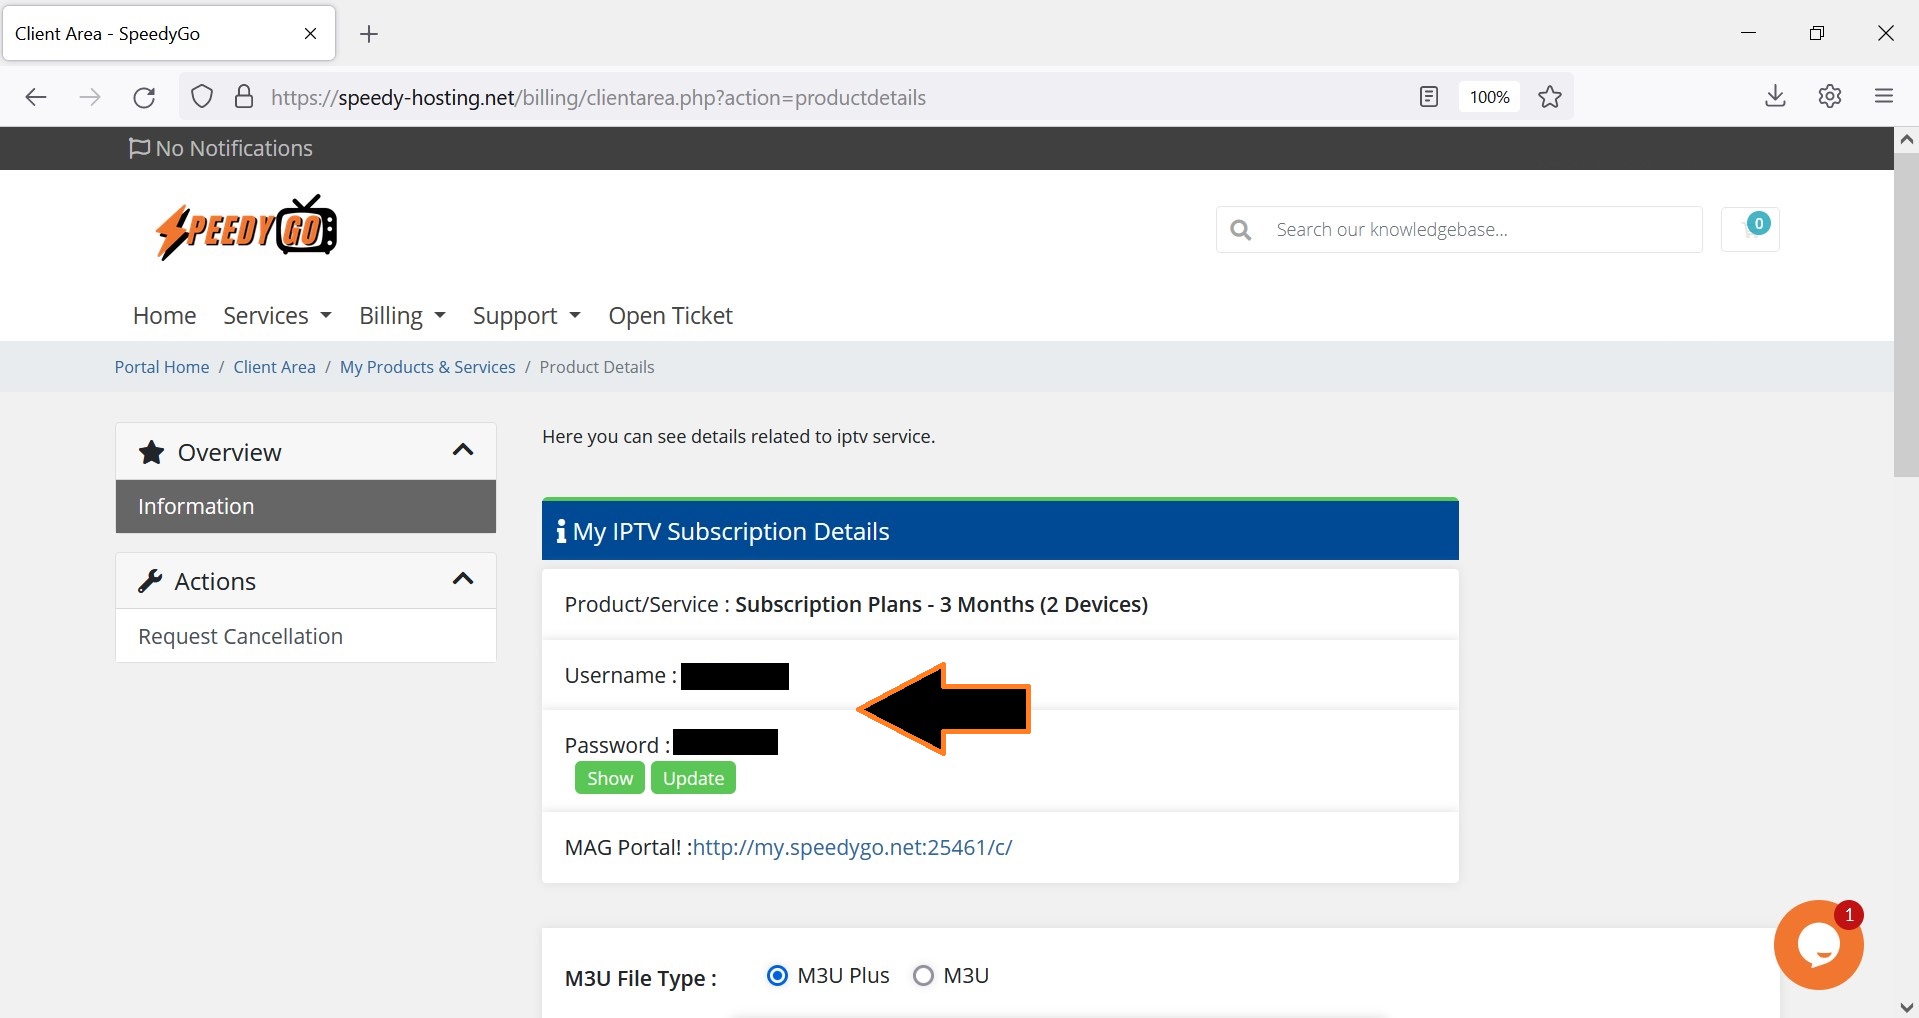Click the browser forward arrow
The height and width of the screenshot is (1018, 1919).
(x=90, y=97)
